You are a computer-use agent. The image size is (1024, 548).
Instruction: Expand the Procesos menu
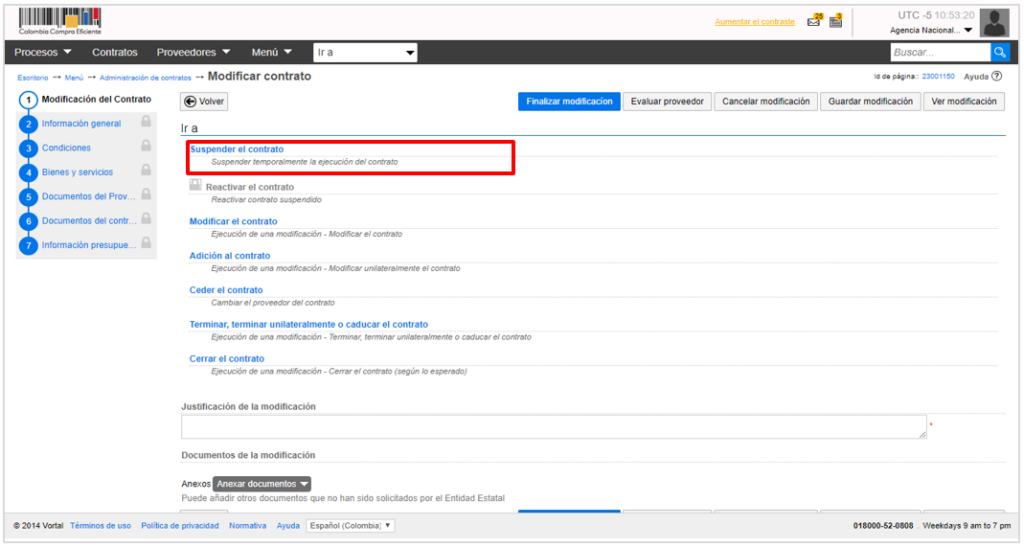[44, 52]
